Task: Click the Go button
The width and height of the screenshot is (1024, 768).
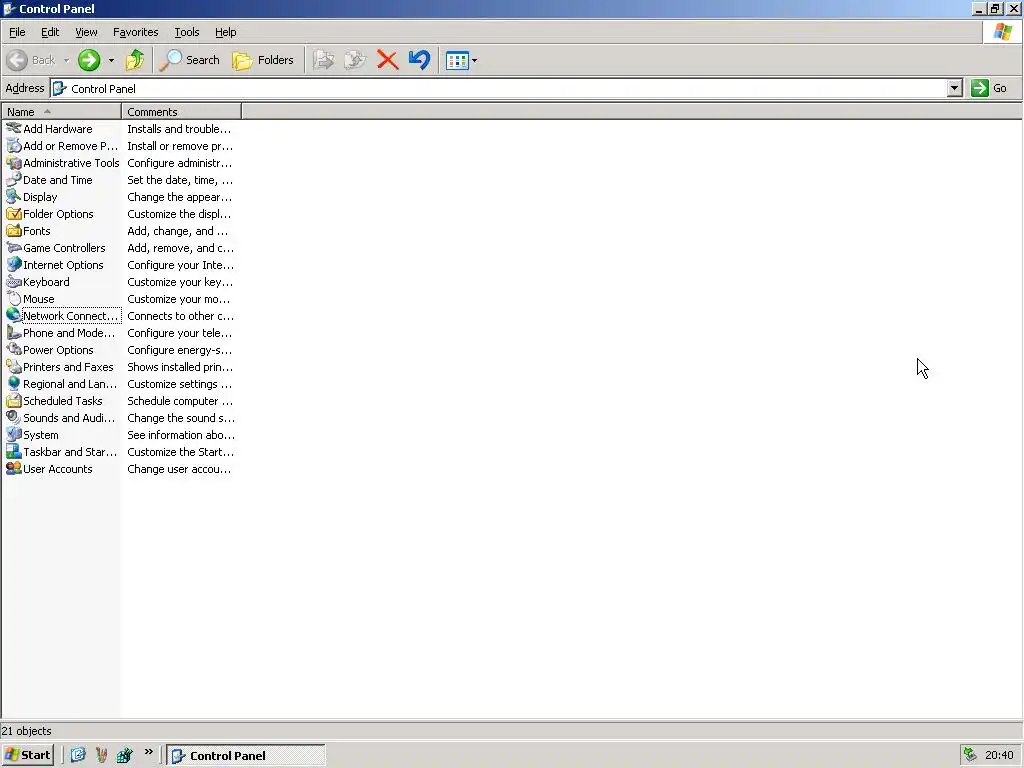Action: pyautogui.click(x=989, y=88)
